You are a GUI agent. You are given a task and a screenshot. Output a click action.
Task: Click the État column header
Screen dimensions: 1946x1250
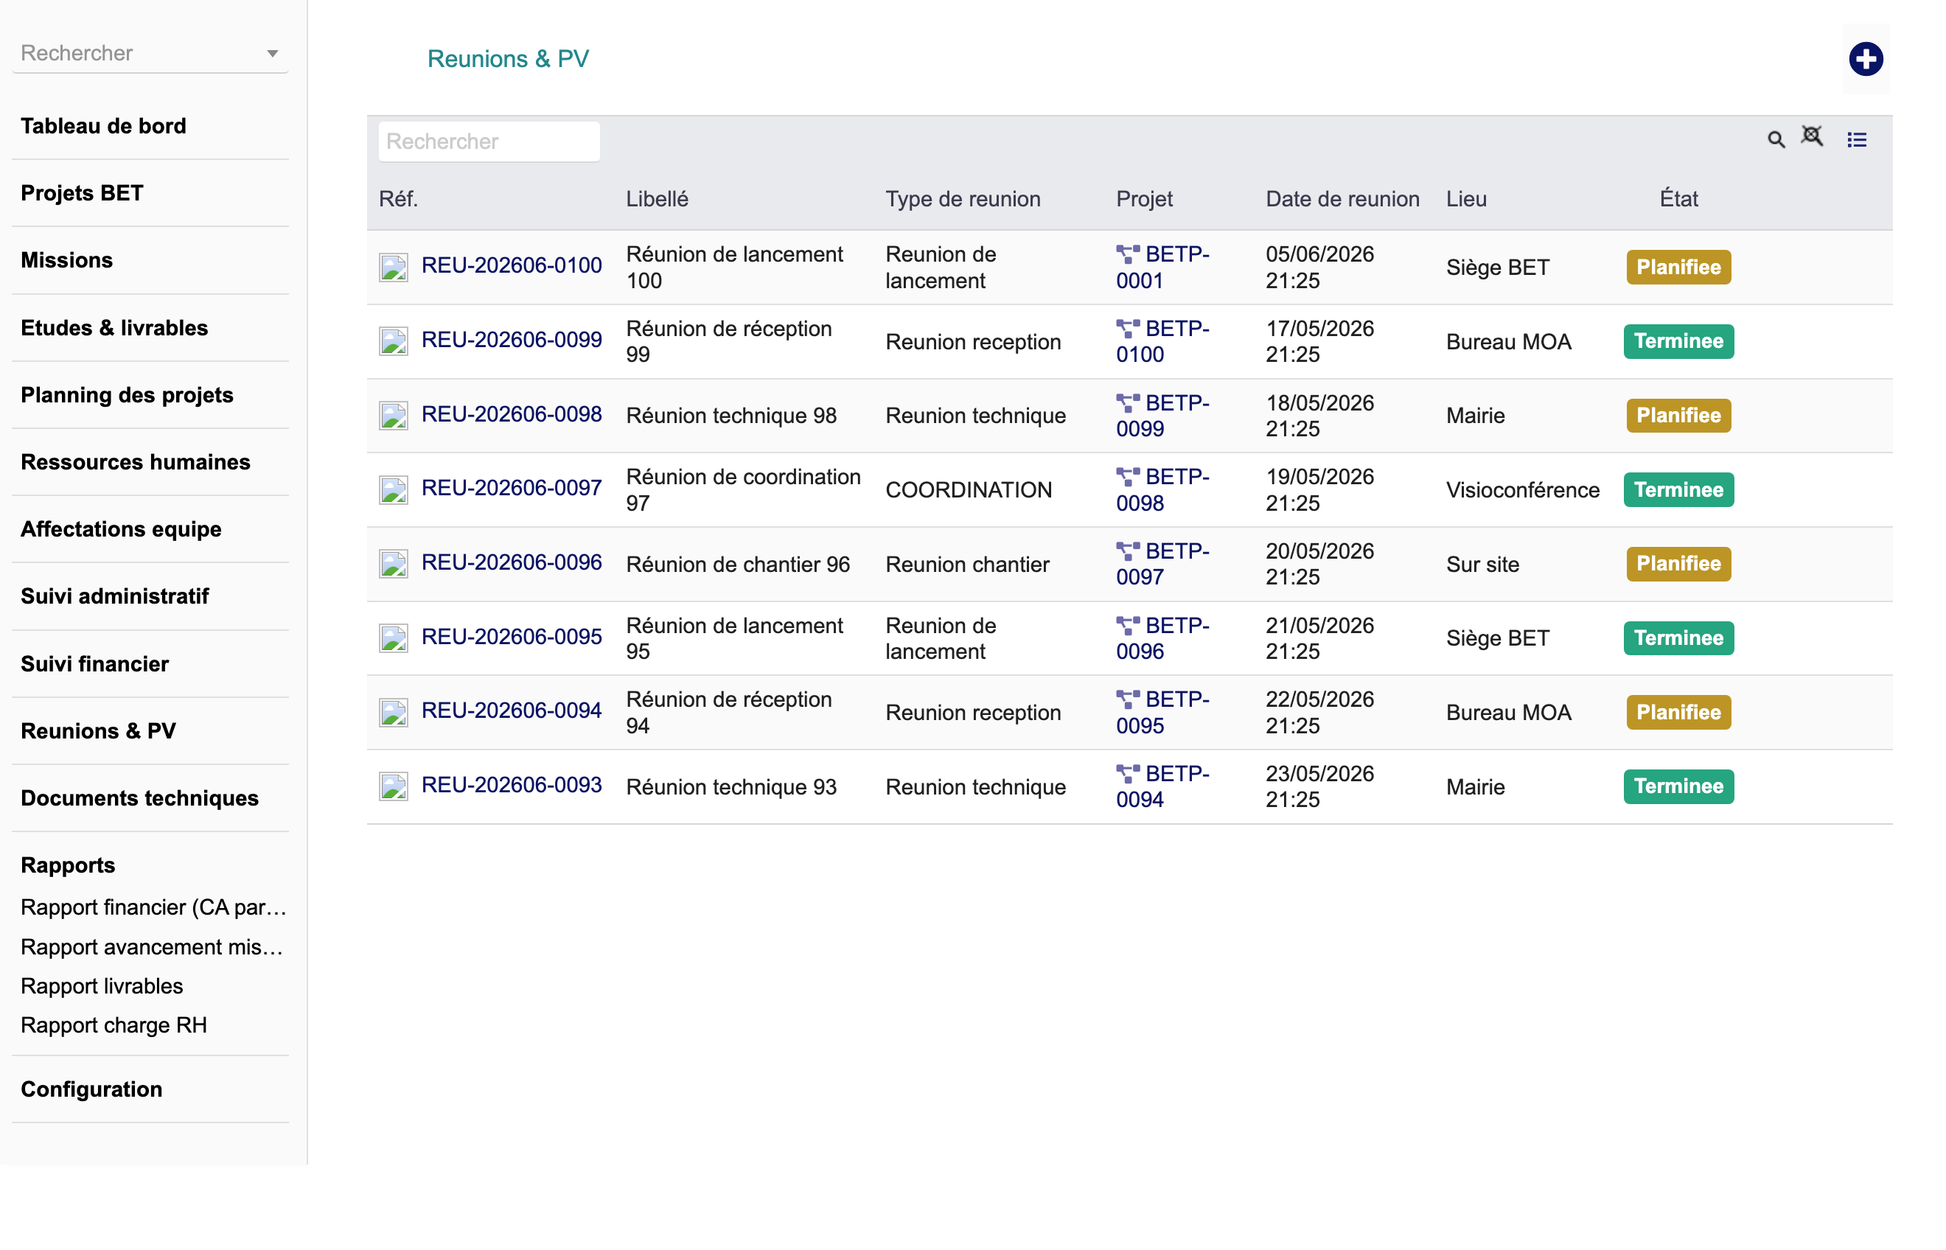(x=1679, y=199)
